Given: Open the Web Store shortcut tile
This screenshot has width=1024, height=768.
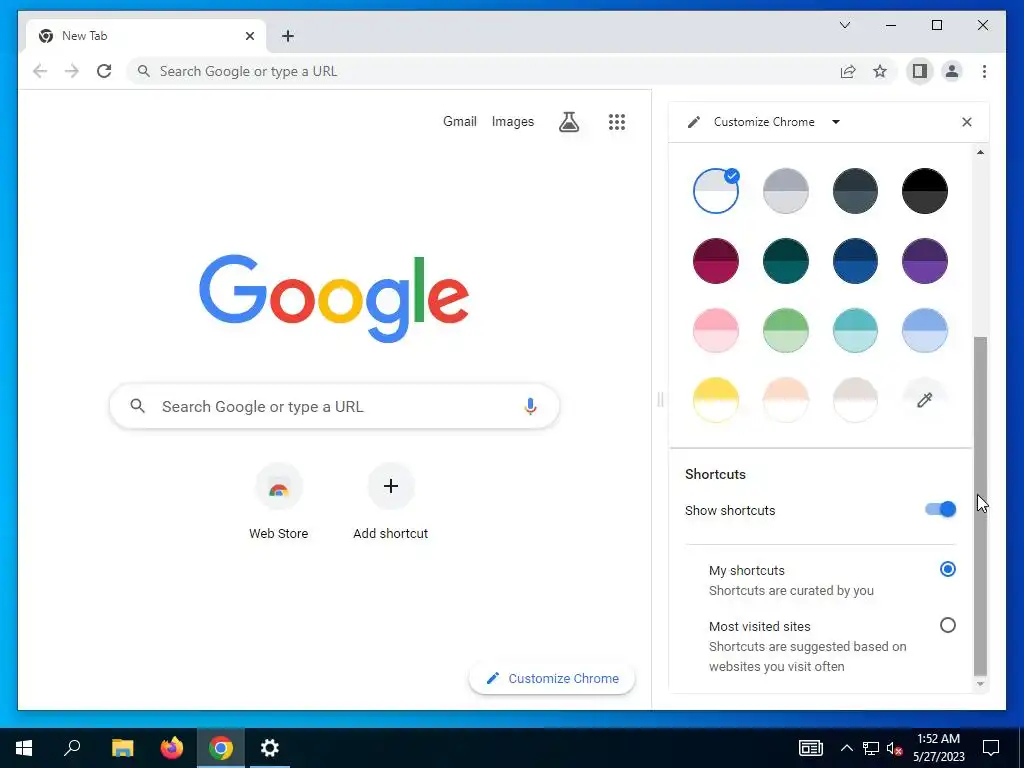Looking at the screenshot, I should point(279,502).
